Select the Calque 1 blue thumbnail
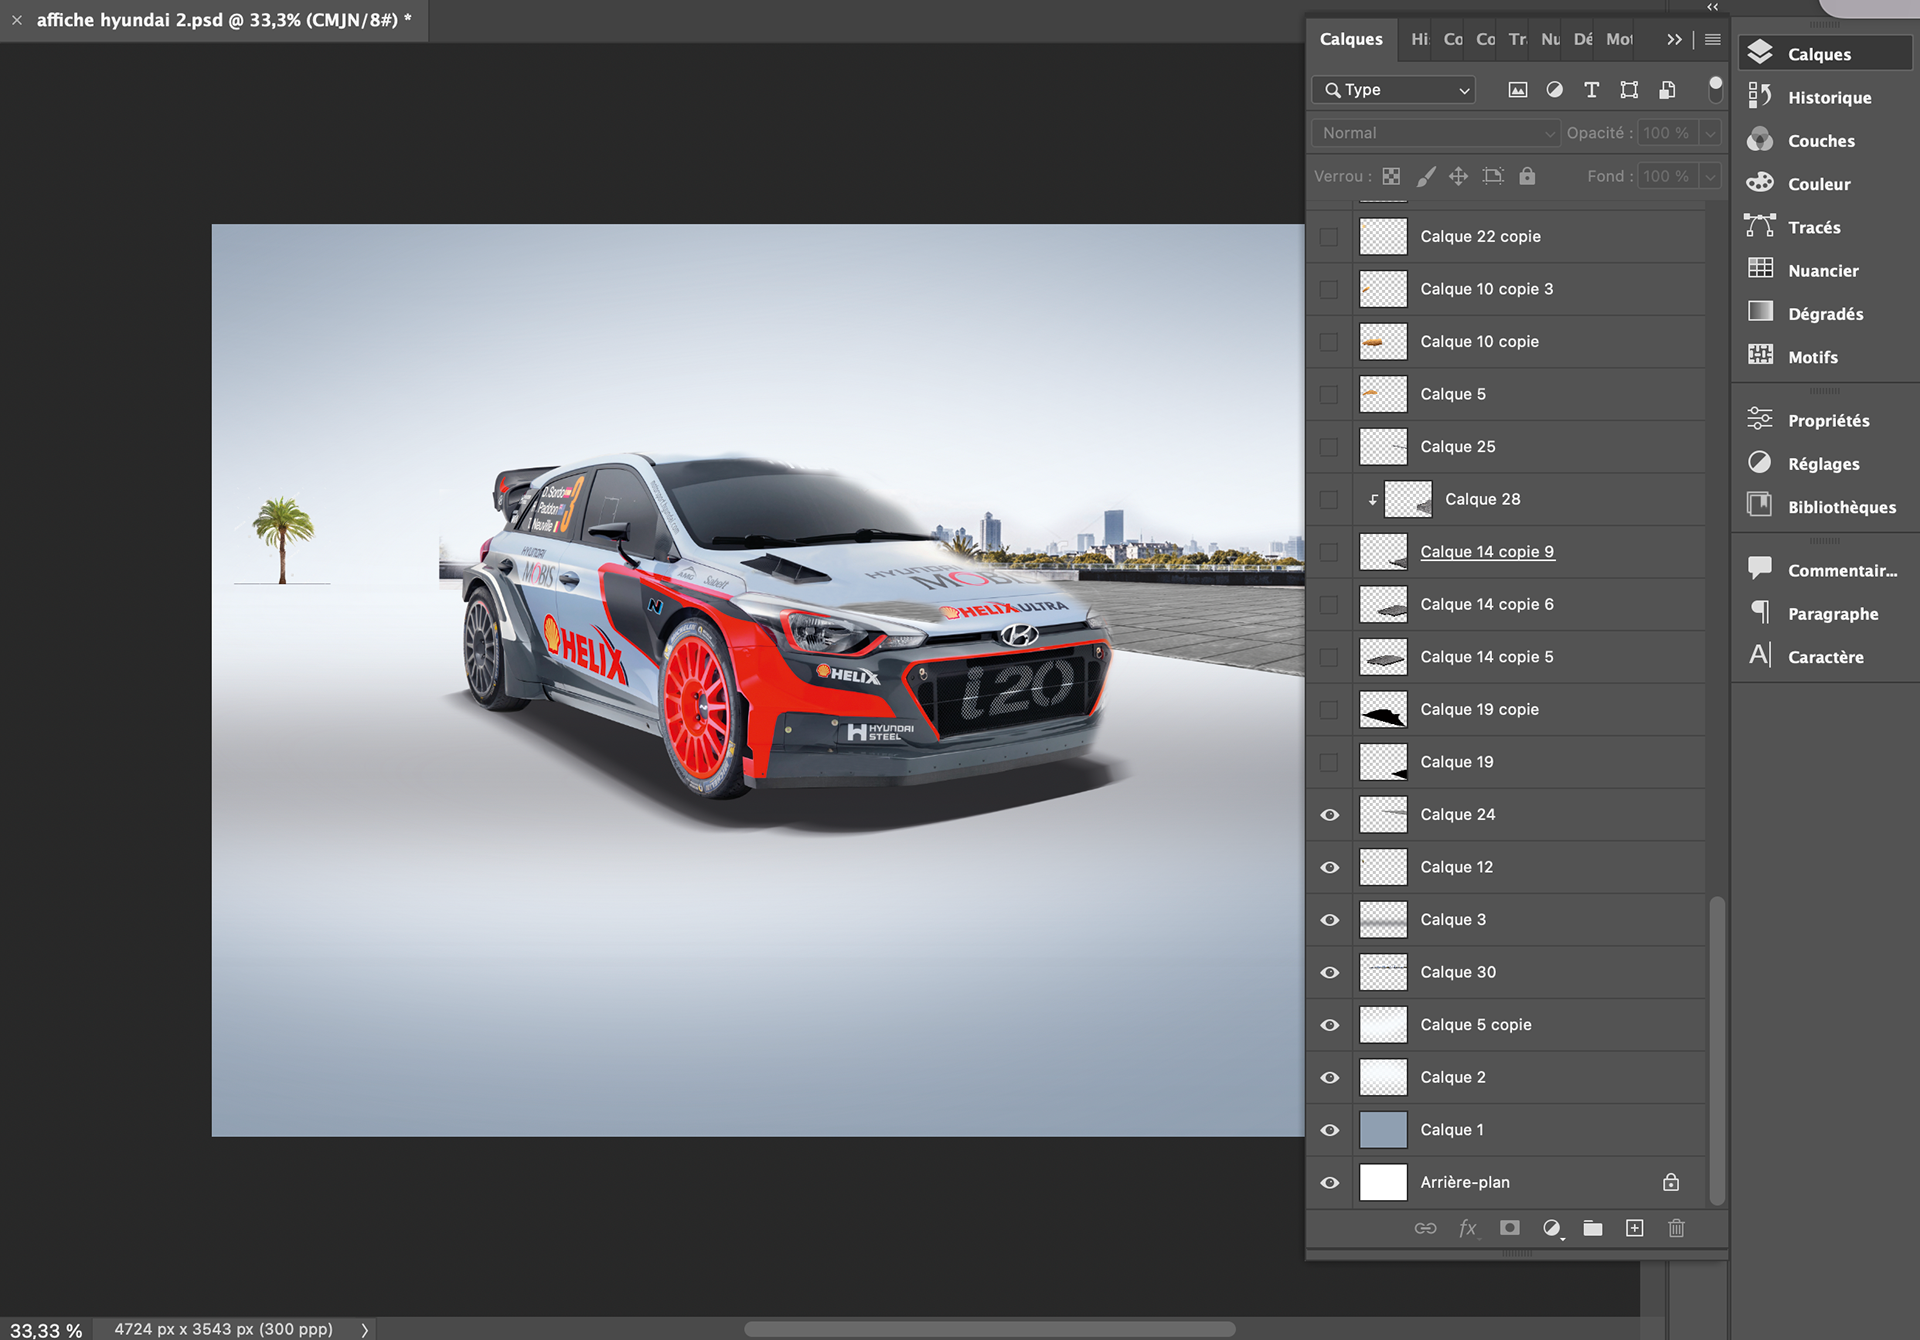Viewport: 1920px width, 1340px height. click(1383, 1130)
